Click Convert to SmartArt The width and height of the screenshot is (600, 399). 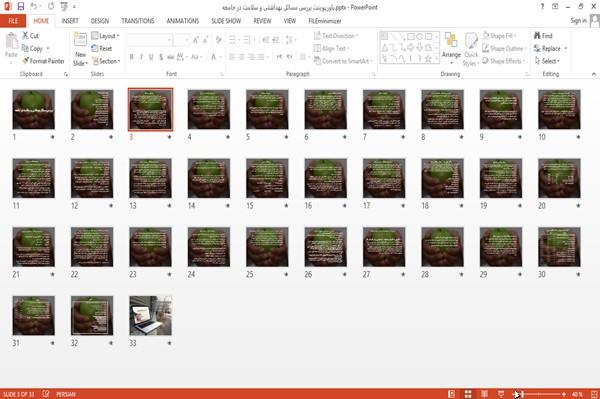343,61
